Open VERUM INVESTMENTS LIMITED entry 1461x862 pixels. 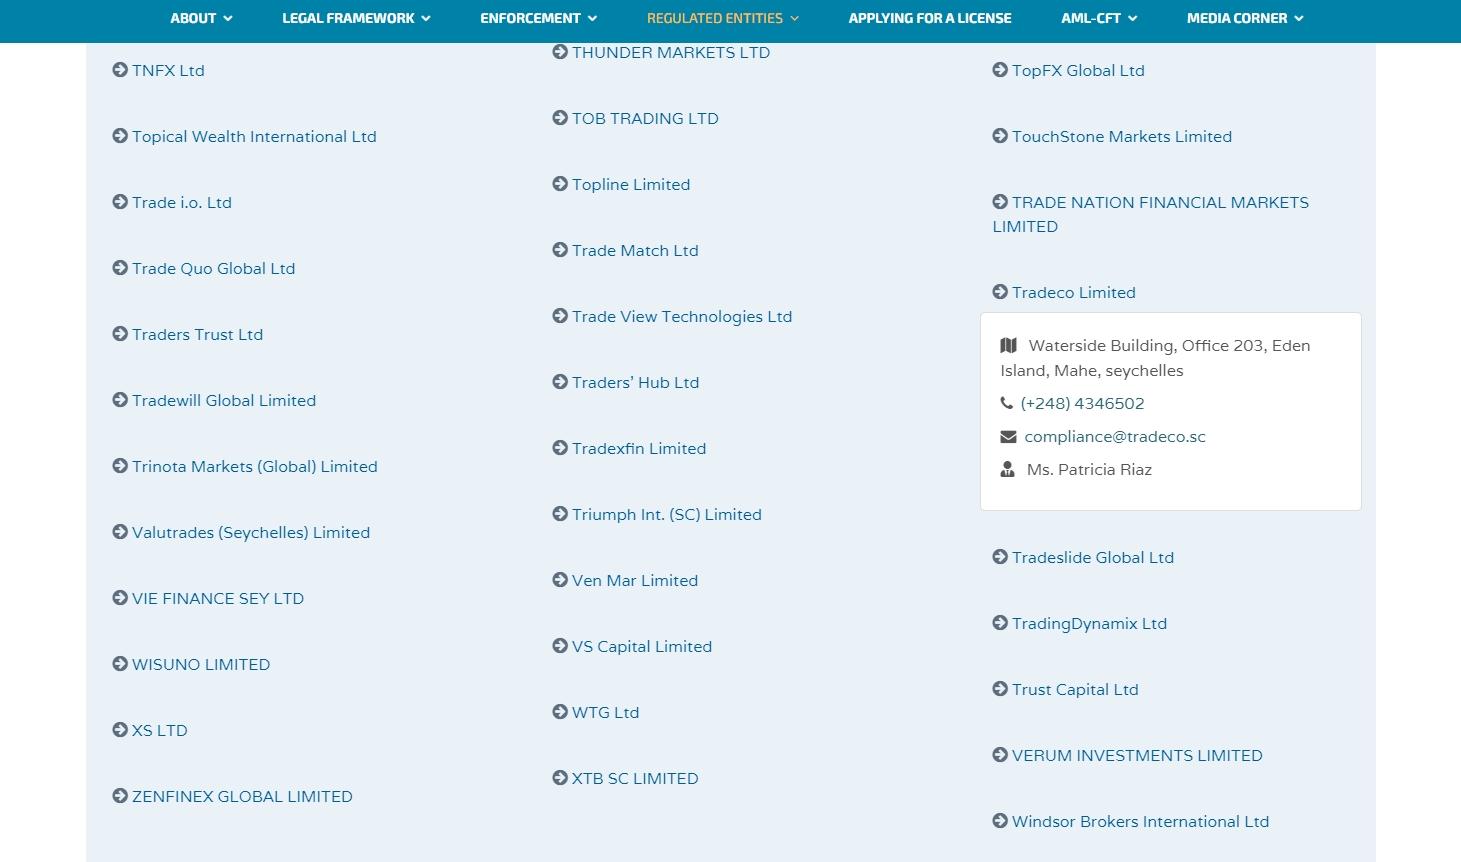[x=1137, y=755]
